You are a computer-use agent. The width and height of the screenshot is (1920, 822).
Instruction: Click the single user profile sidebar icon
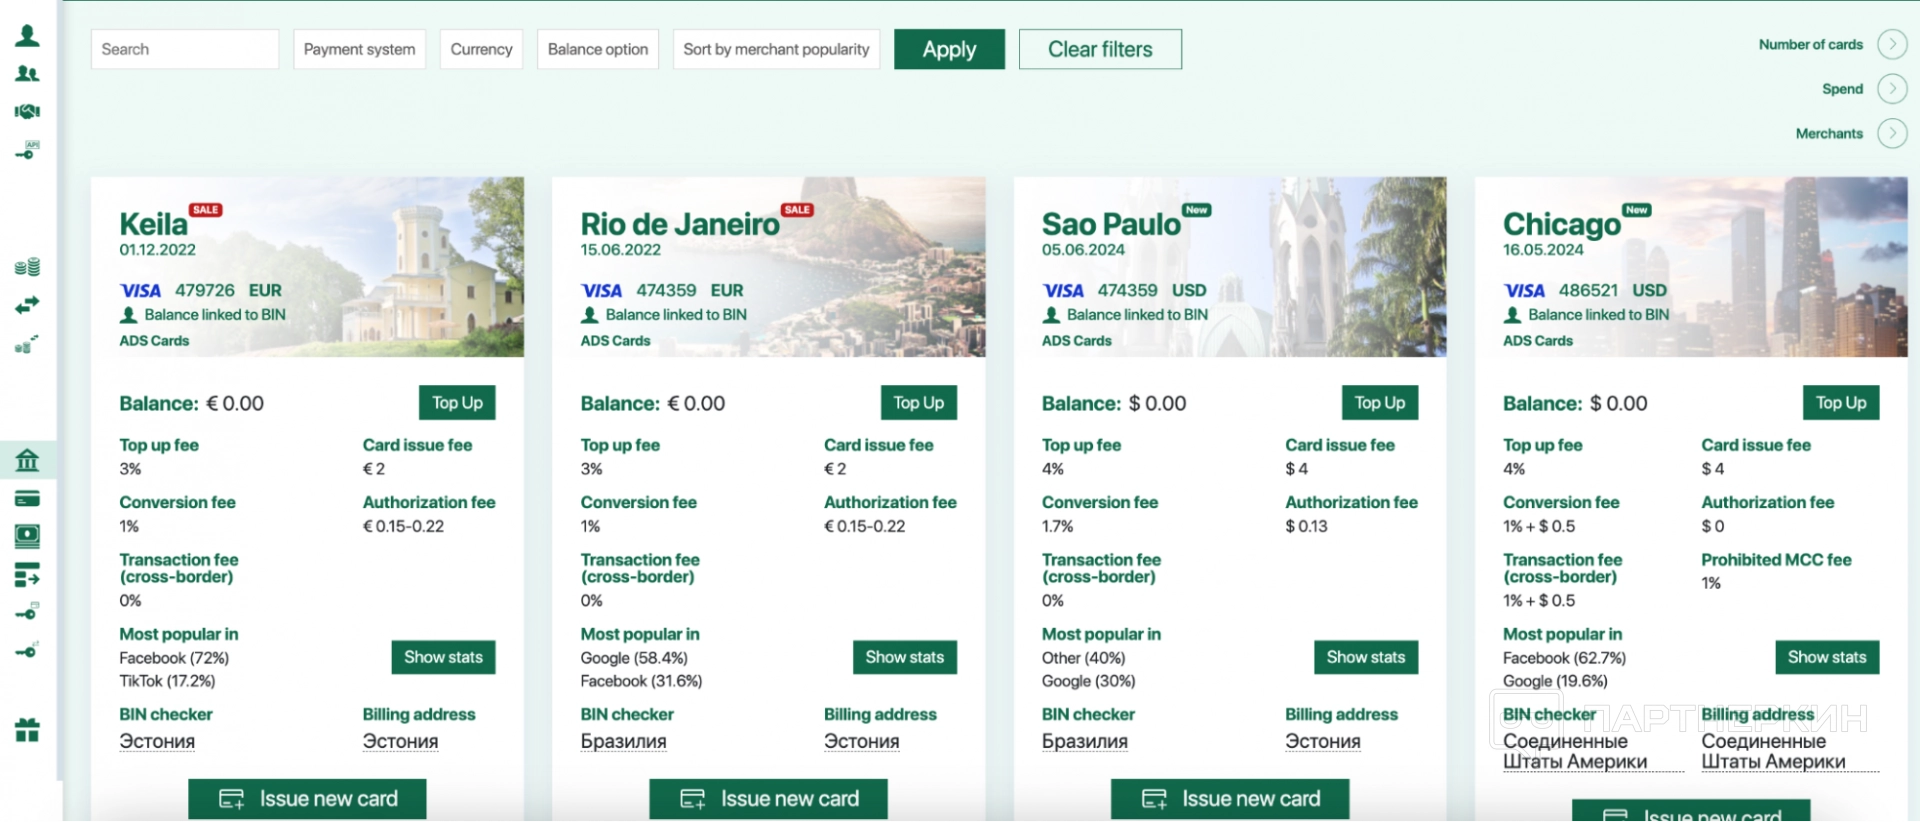28,36
